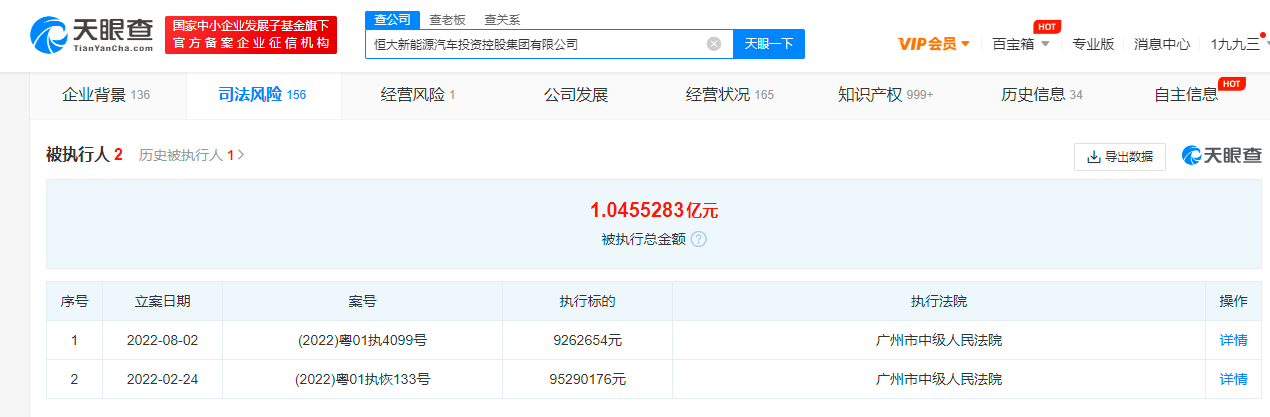Click execution amount 9262654元
Screen dimensions: 1270x417
click(x=587, y=340)
